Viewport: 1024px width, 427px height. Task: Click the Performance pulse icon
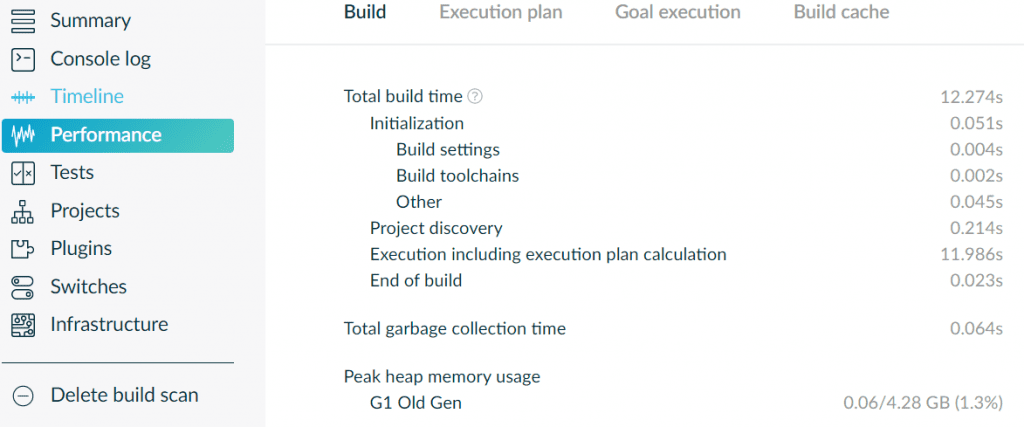point(23,135)
